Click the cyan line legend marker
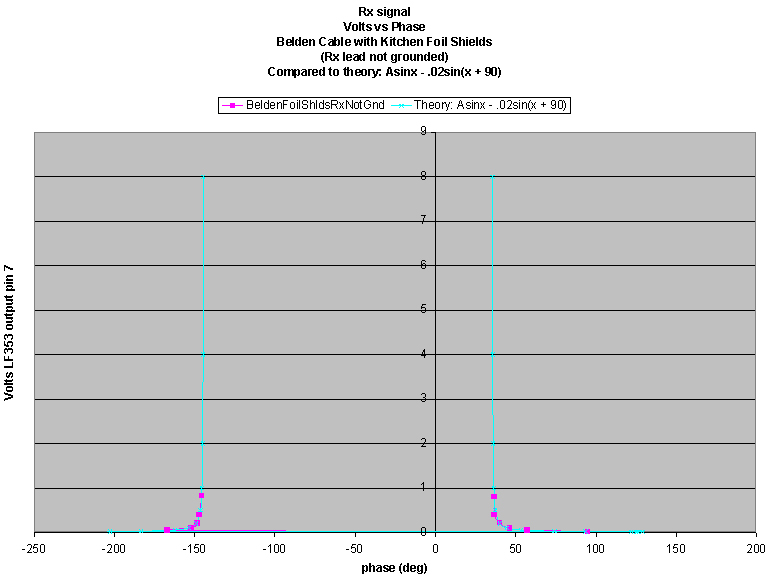This screenshot has width=771, height=578. (x=401, y=105)
